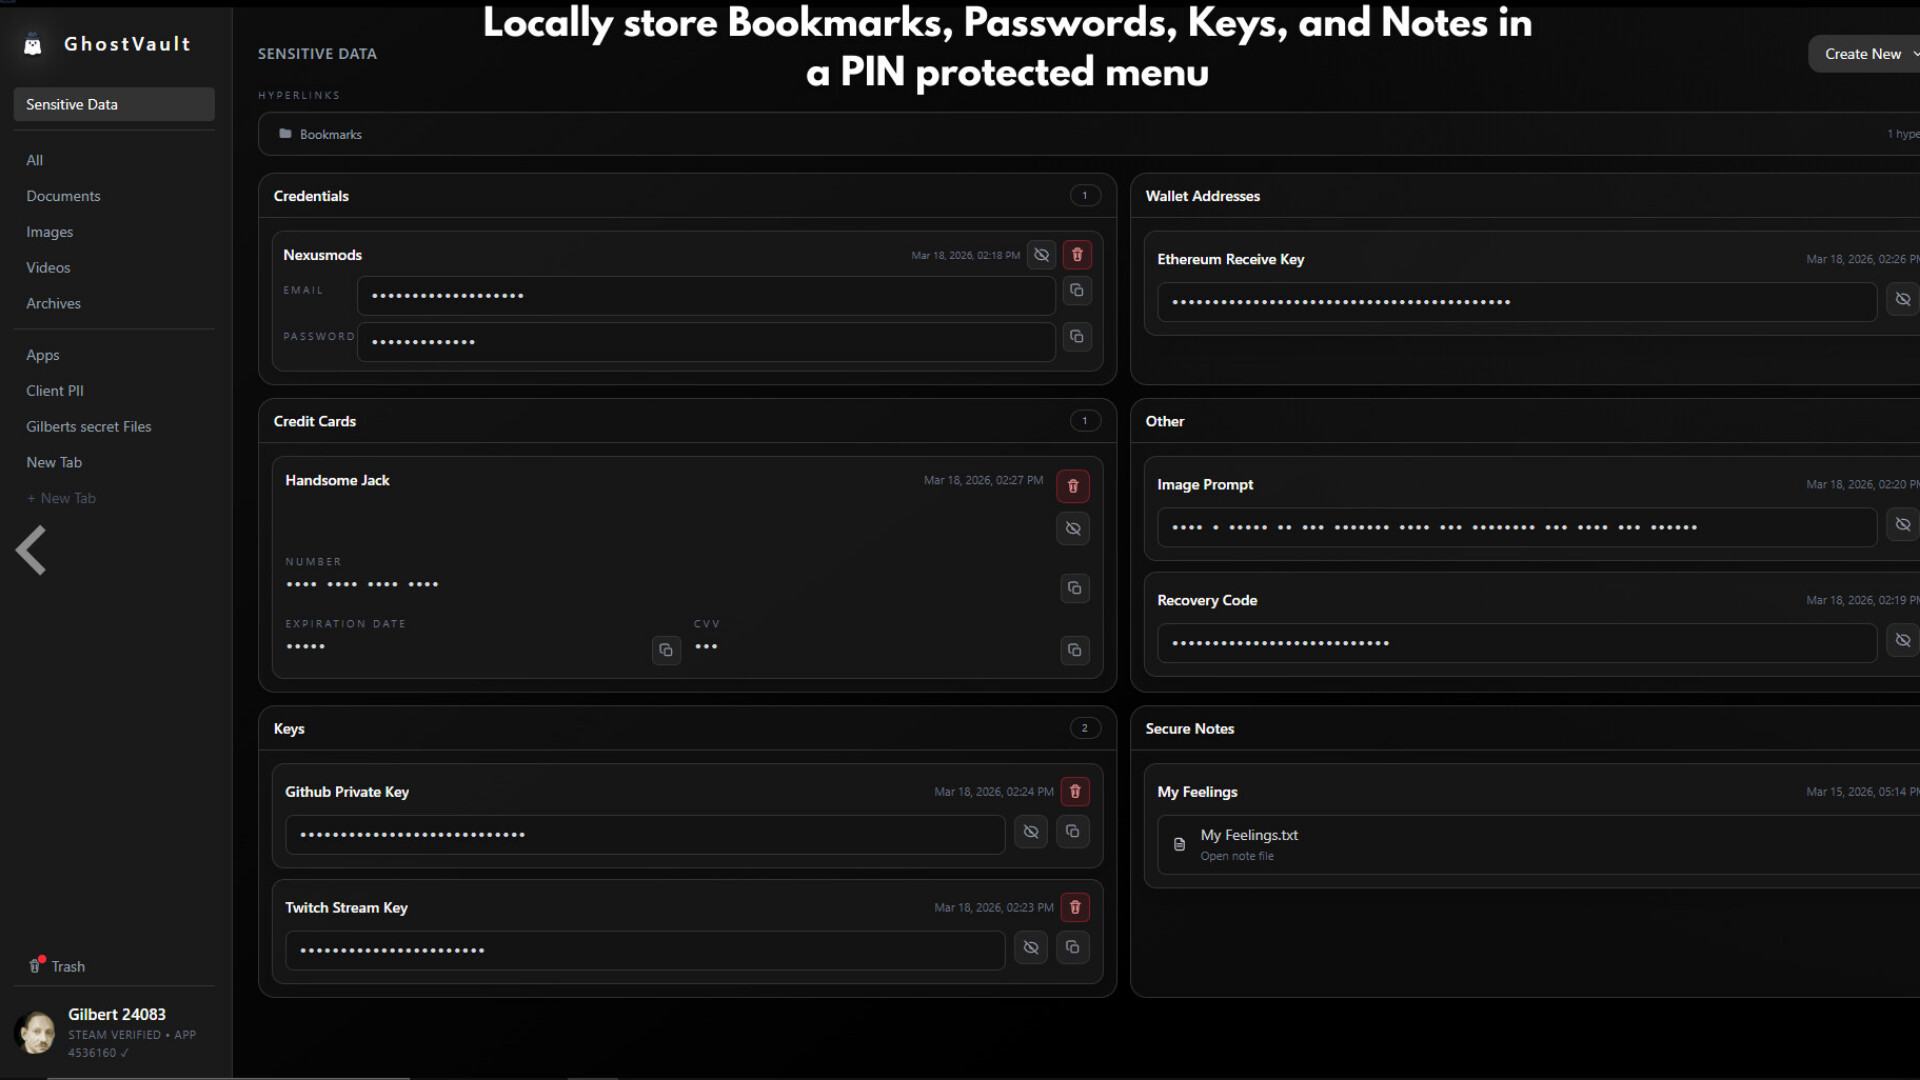Switch to the Images category

click(x=49, y=231)
